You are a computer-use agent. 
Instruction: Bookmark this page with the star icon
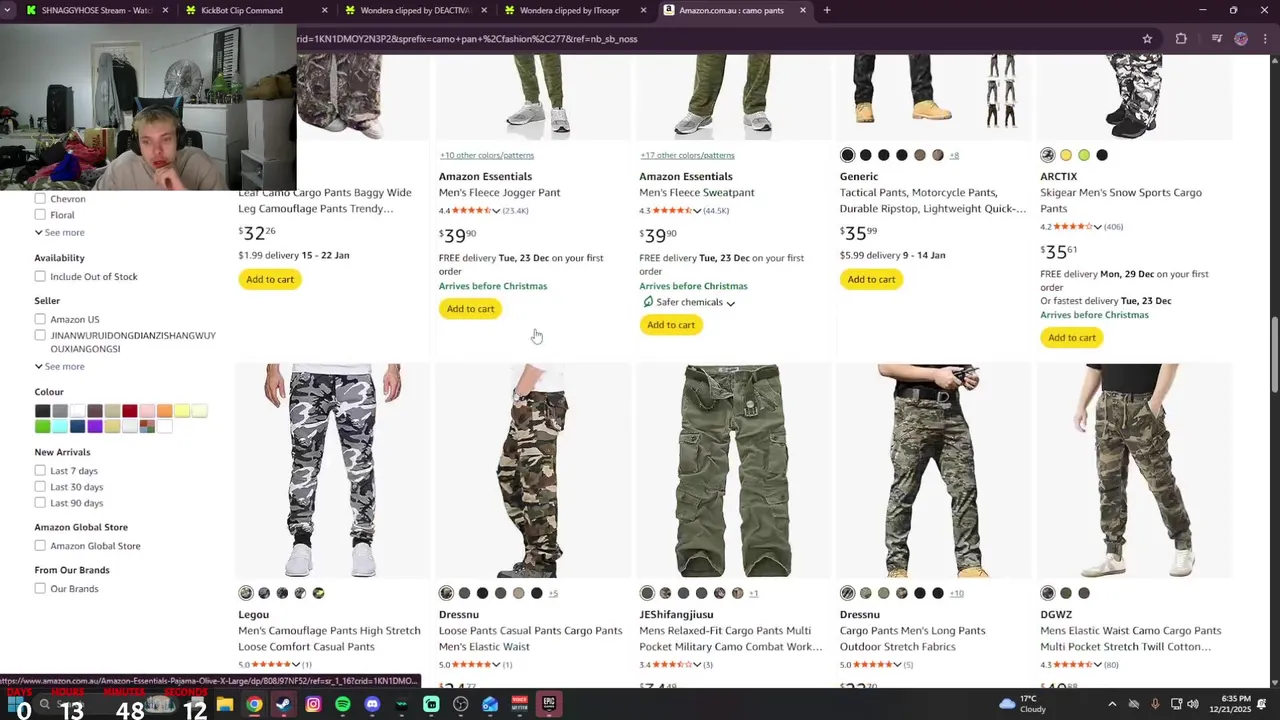coord(1147,39)
